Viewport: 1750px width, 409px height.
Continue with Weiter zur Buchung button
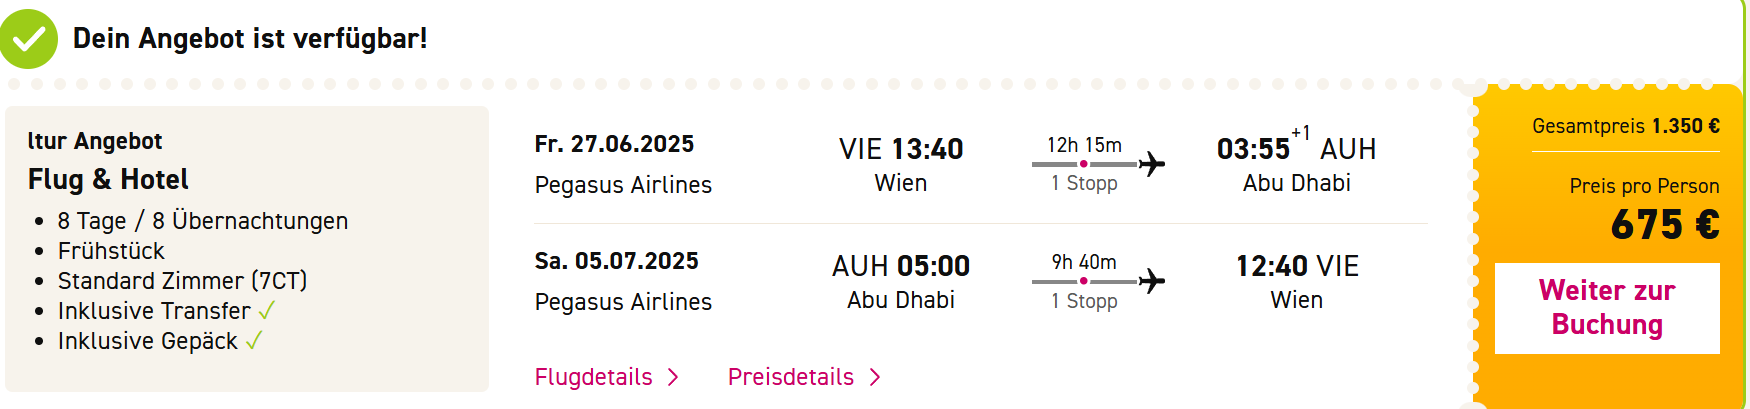(x=1607, y=308)
